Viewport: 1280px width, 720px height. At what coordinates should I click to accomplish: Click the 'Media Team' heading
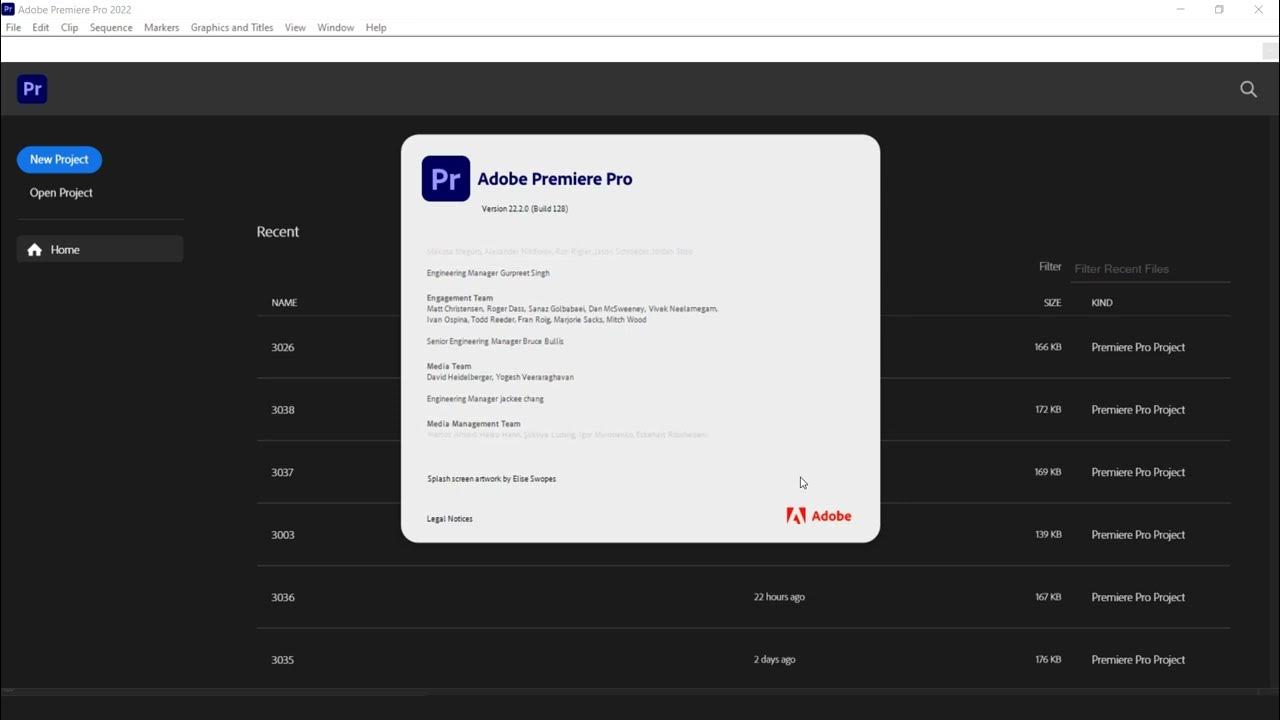(x=449, y=367)
